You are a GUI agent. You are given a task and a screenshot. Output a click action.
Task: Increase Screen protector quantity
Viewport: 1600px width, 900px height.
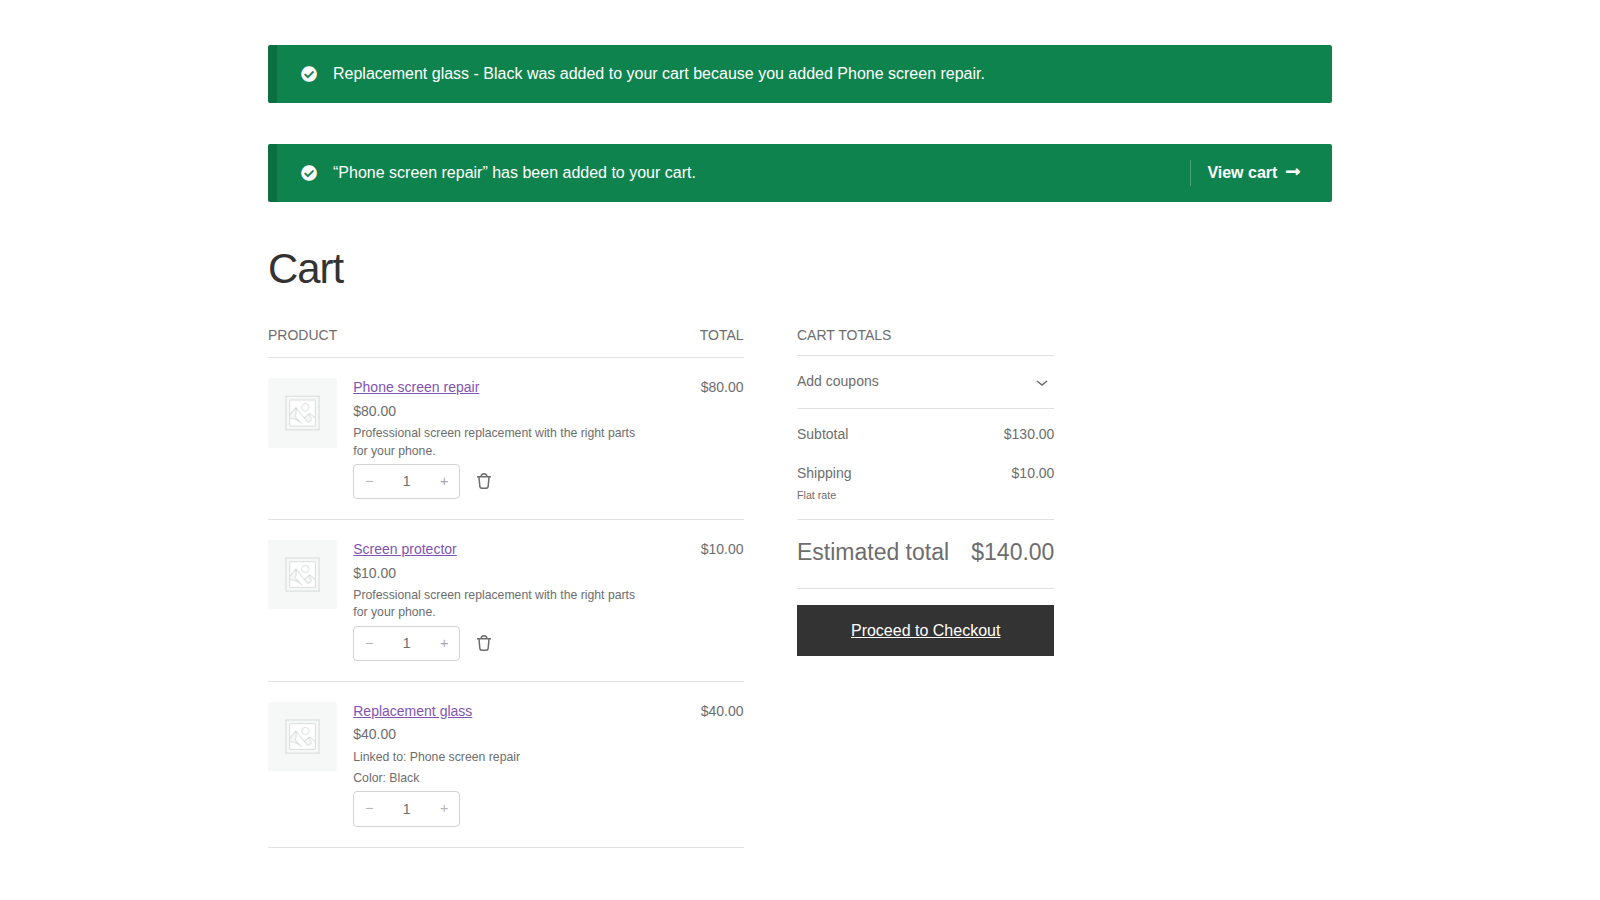[x=444, y=643]
